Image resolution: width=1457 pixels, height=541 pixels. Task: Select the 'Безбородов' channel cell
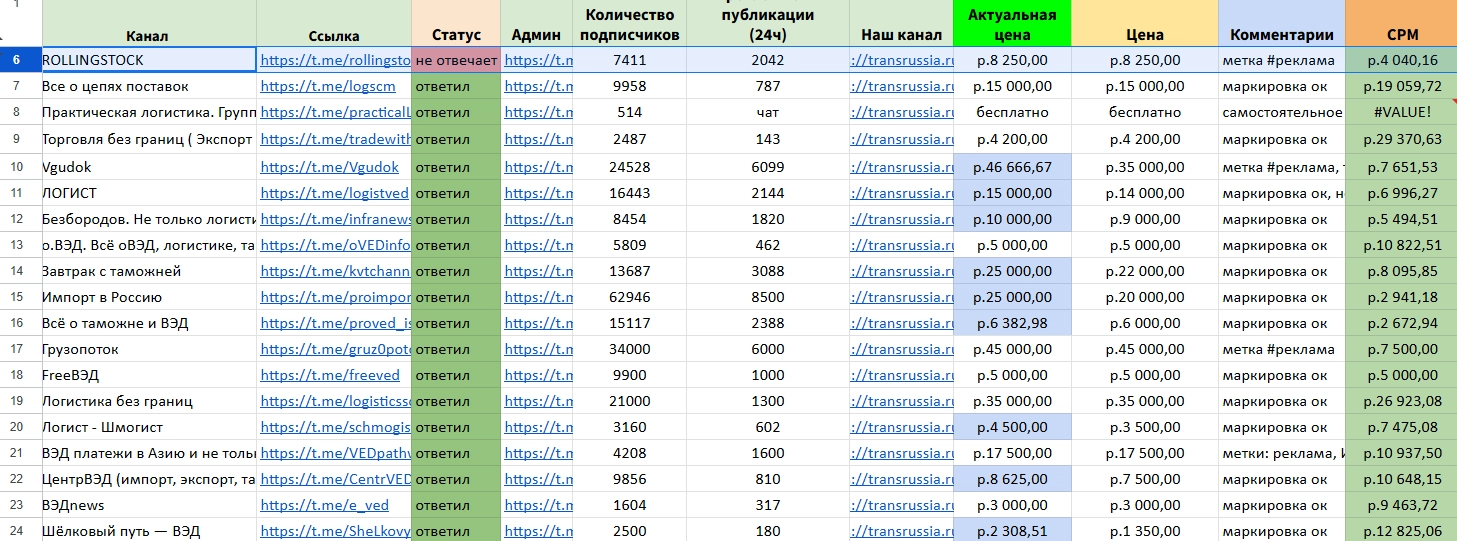(148, 218)
